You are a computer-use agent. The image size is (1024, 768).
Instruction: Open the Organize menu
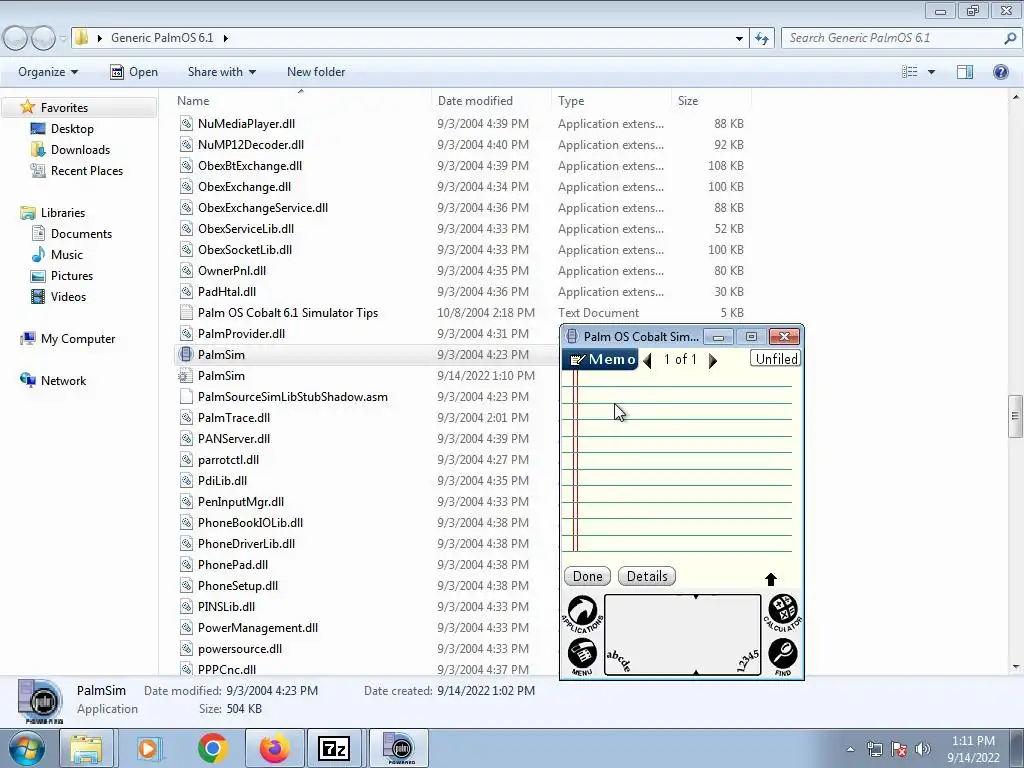click(x=48, y=72)
